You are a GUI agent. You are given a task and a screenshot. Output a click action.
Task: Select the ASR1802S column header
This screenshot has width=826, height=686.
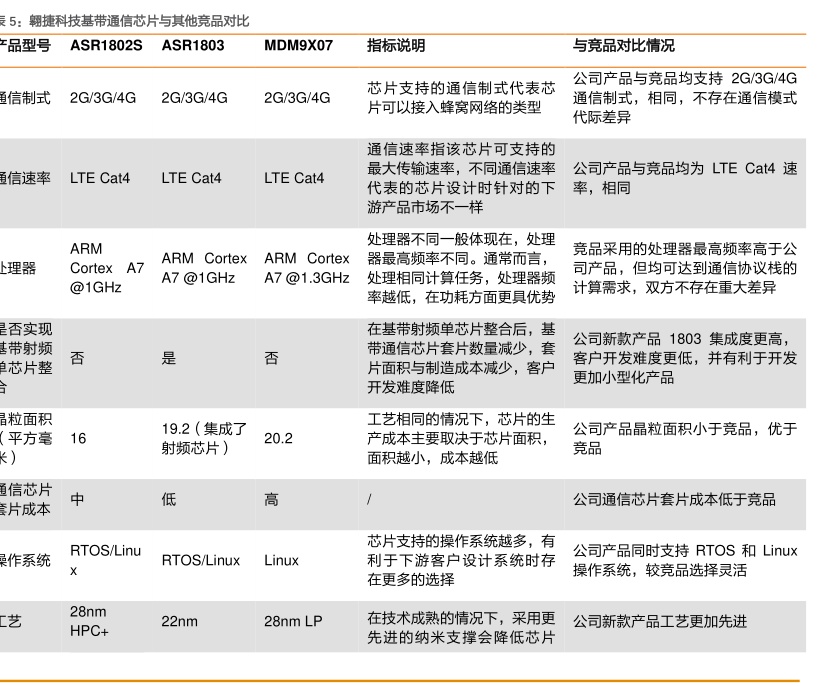105,46
